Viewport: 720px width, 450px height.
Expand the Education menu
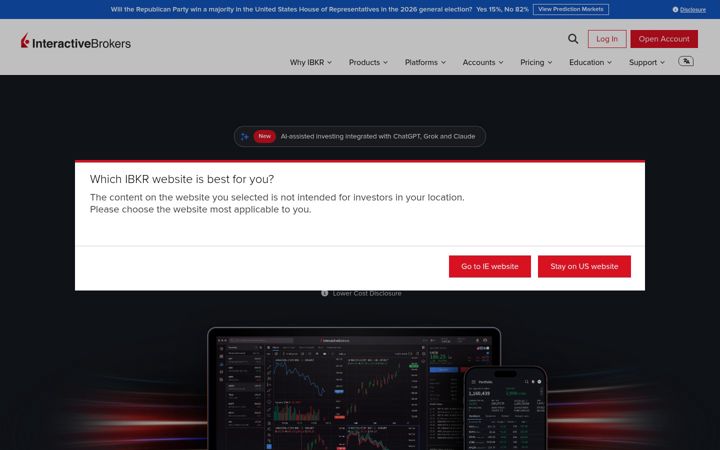click(590, 62)
